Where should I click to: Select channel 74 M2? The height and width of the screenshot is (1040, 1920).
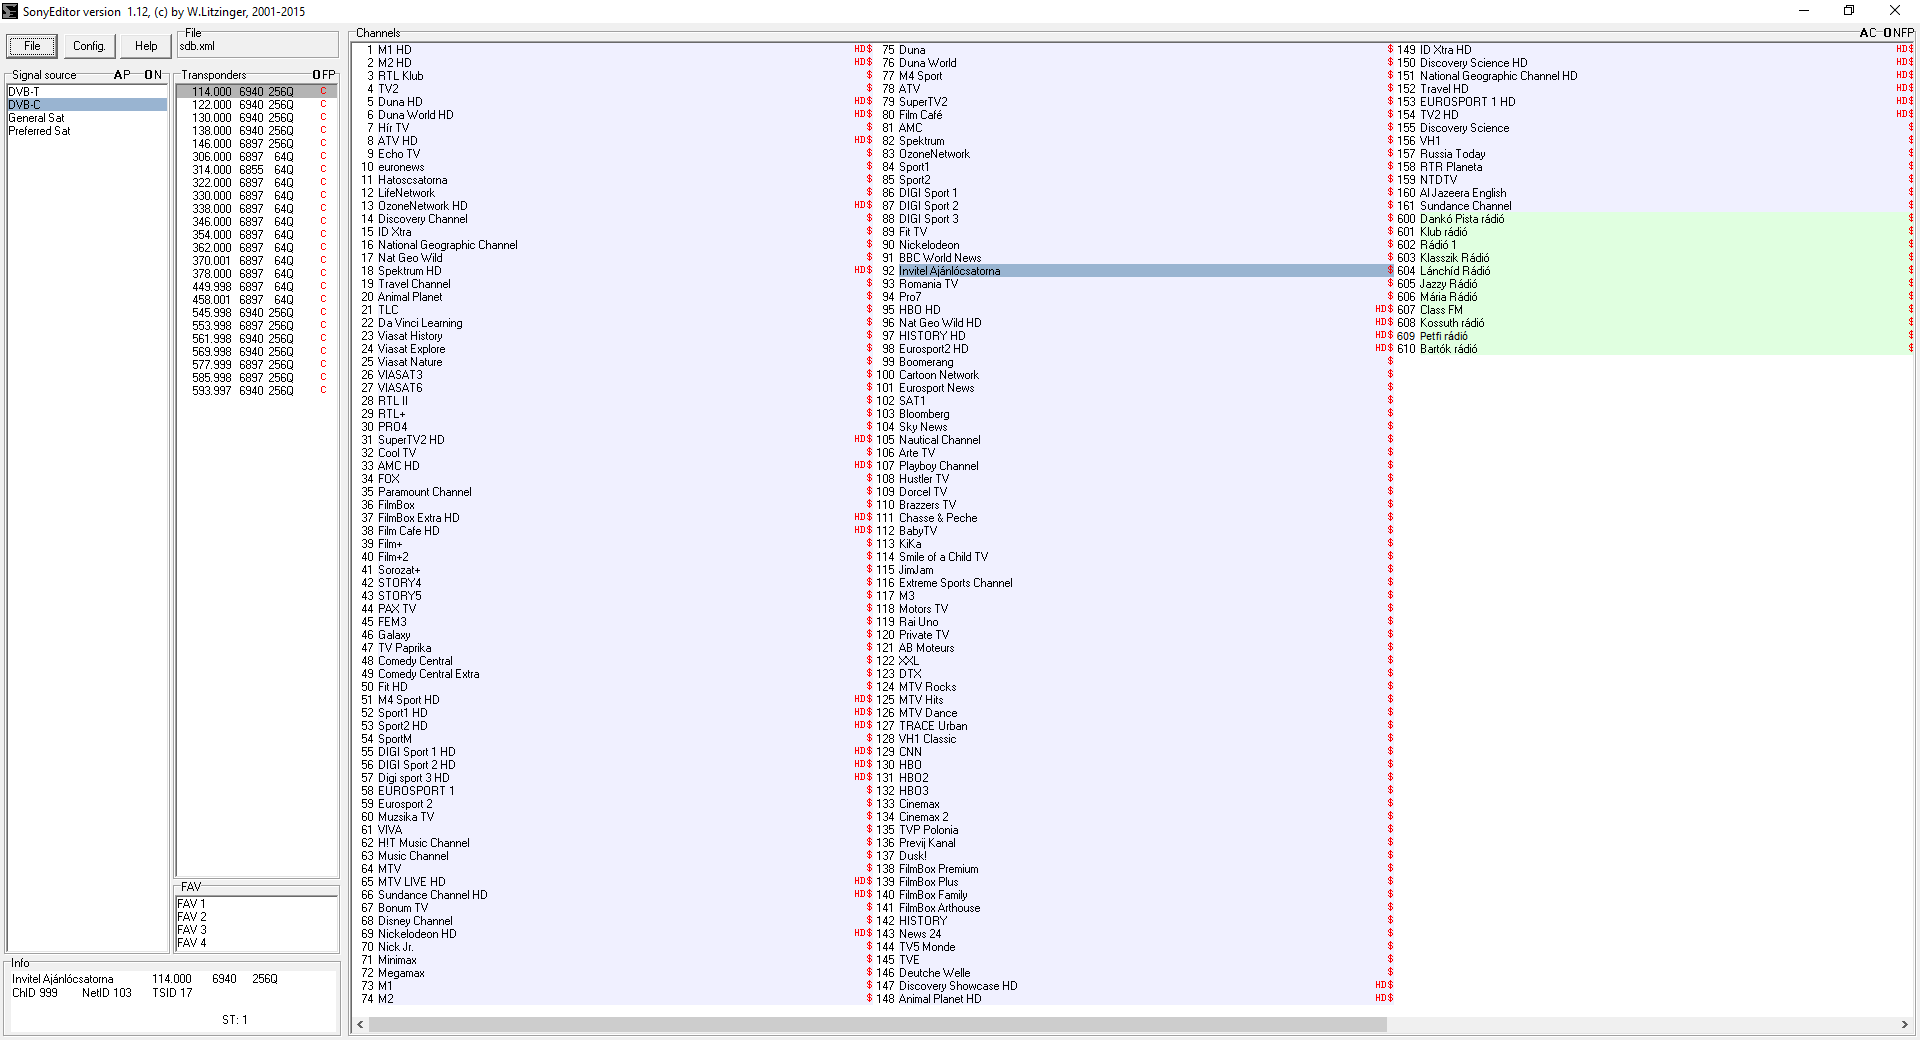coord(615,999)
